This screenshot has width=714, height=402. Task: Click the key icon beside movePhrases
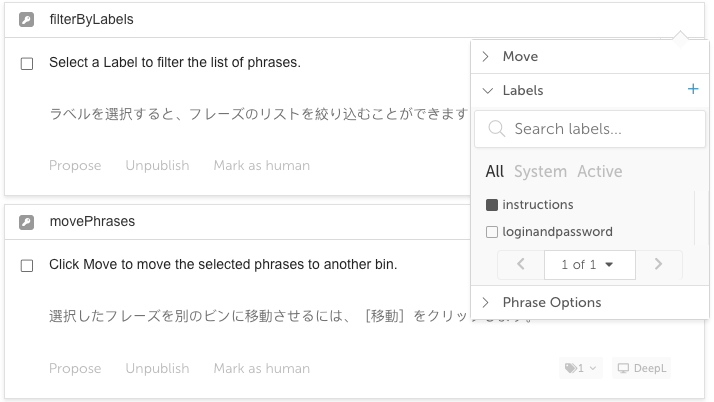coord(26,222)
